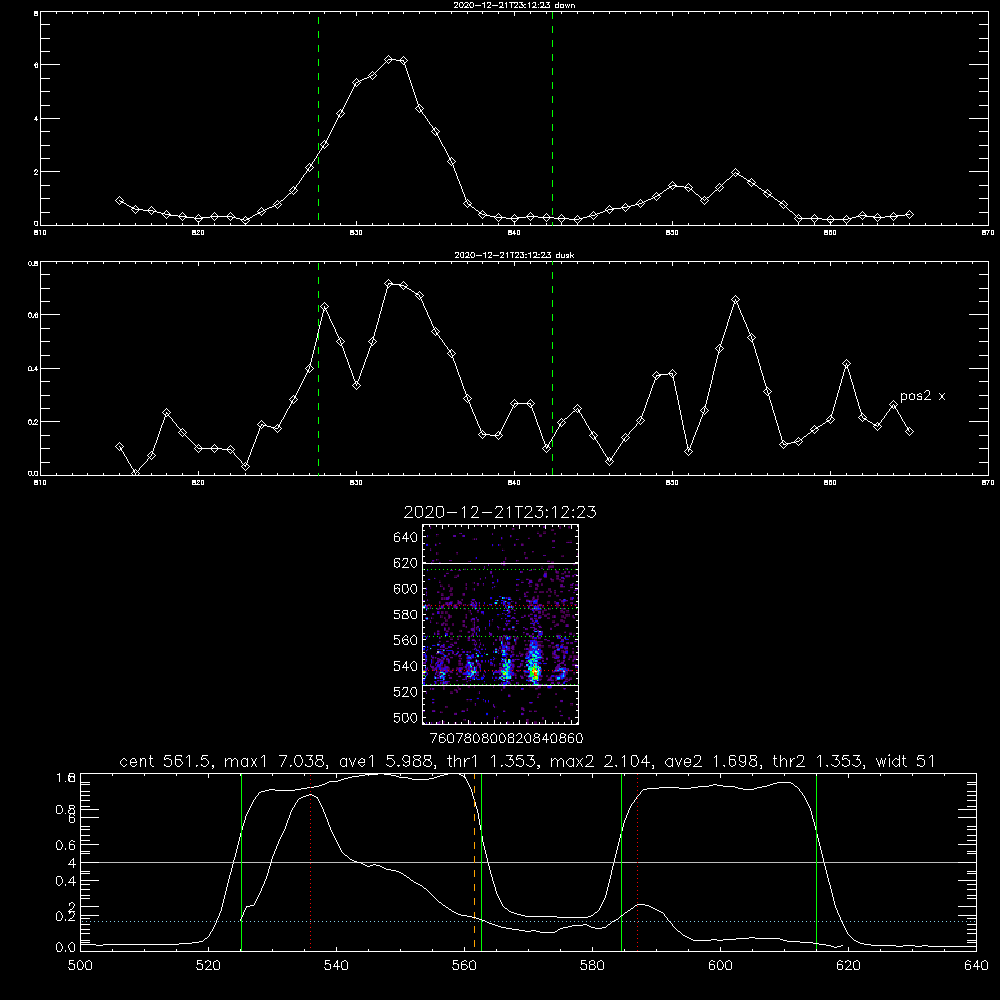This screenshot has width=1000, height=1000.
Task: Click the dusk plot title text
Action: (x=514, y=255)
